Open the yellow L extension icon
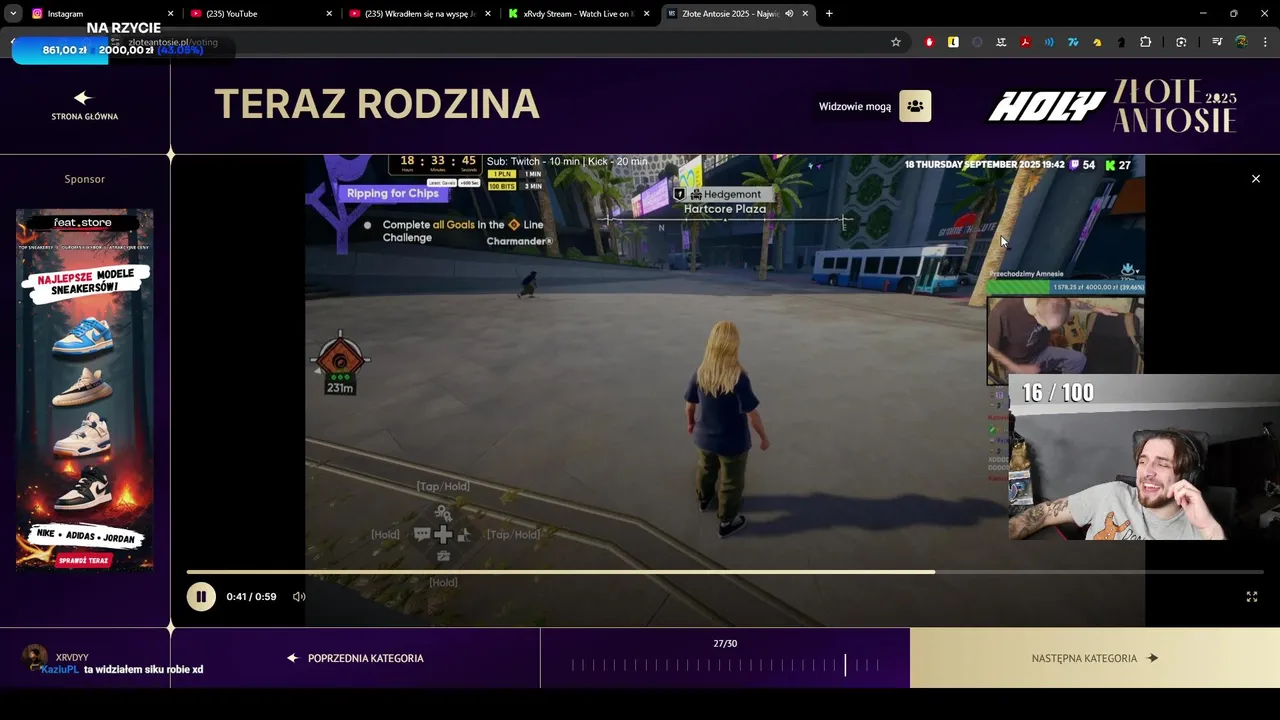Image resolution: width=1280 pixels, height=720 pixels. [x=953, y=42]
